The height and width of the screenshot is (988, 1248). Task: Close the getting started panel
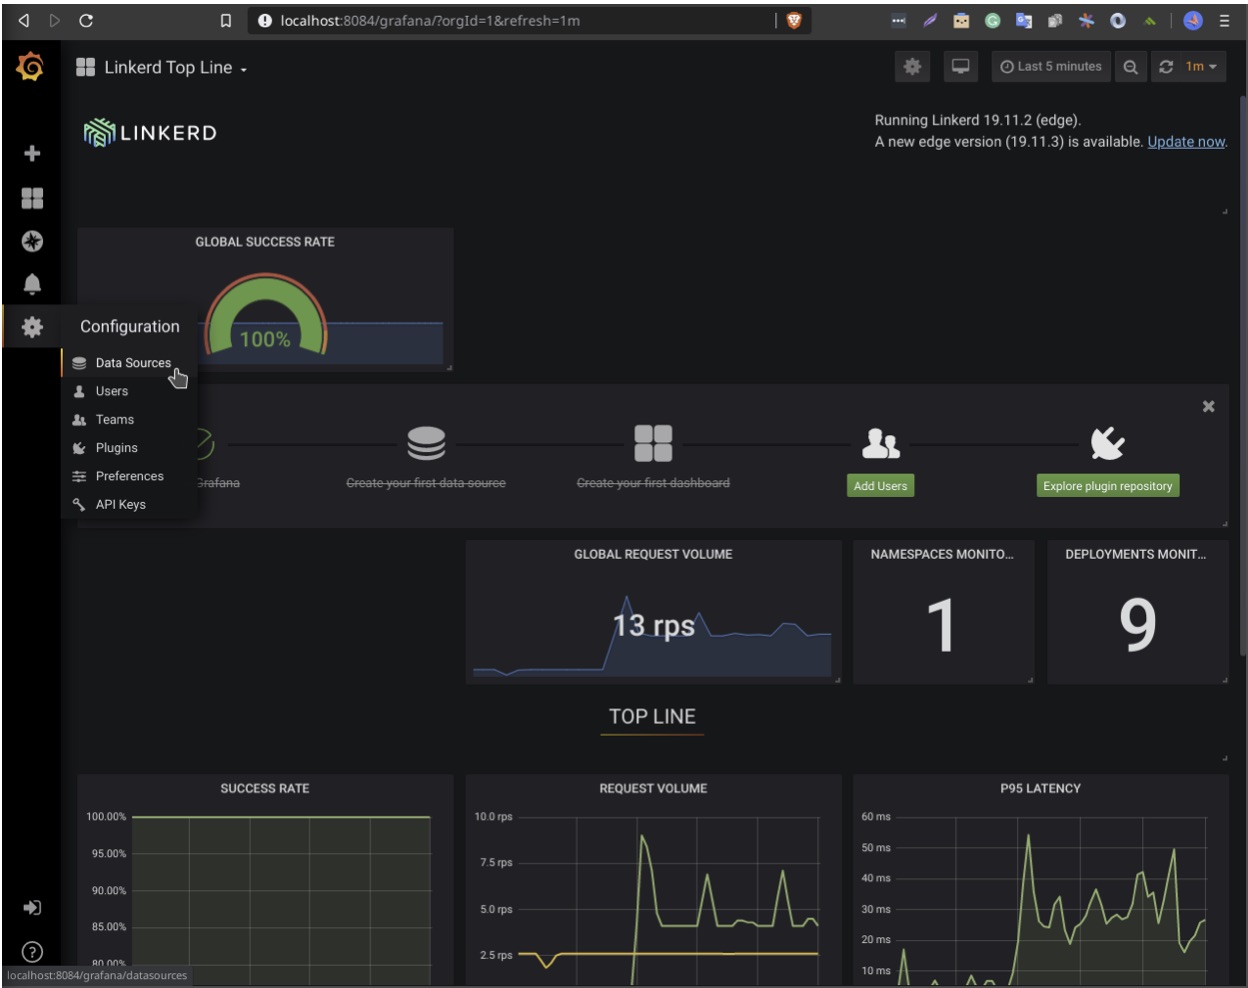point(1208,406)
